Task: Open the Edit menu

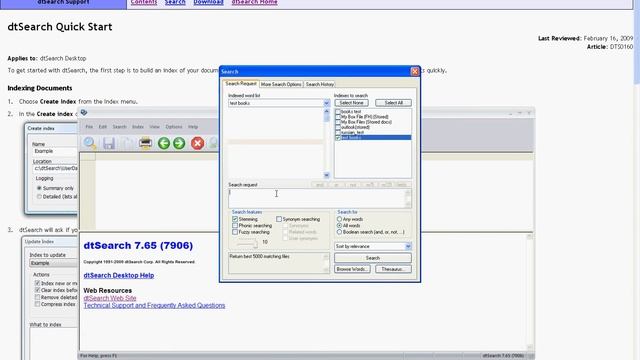Action: click(x=102, y=127)
